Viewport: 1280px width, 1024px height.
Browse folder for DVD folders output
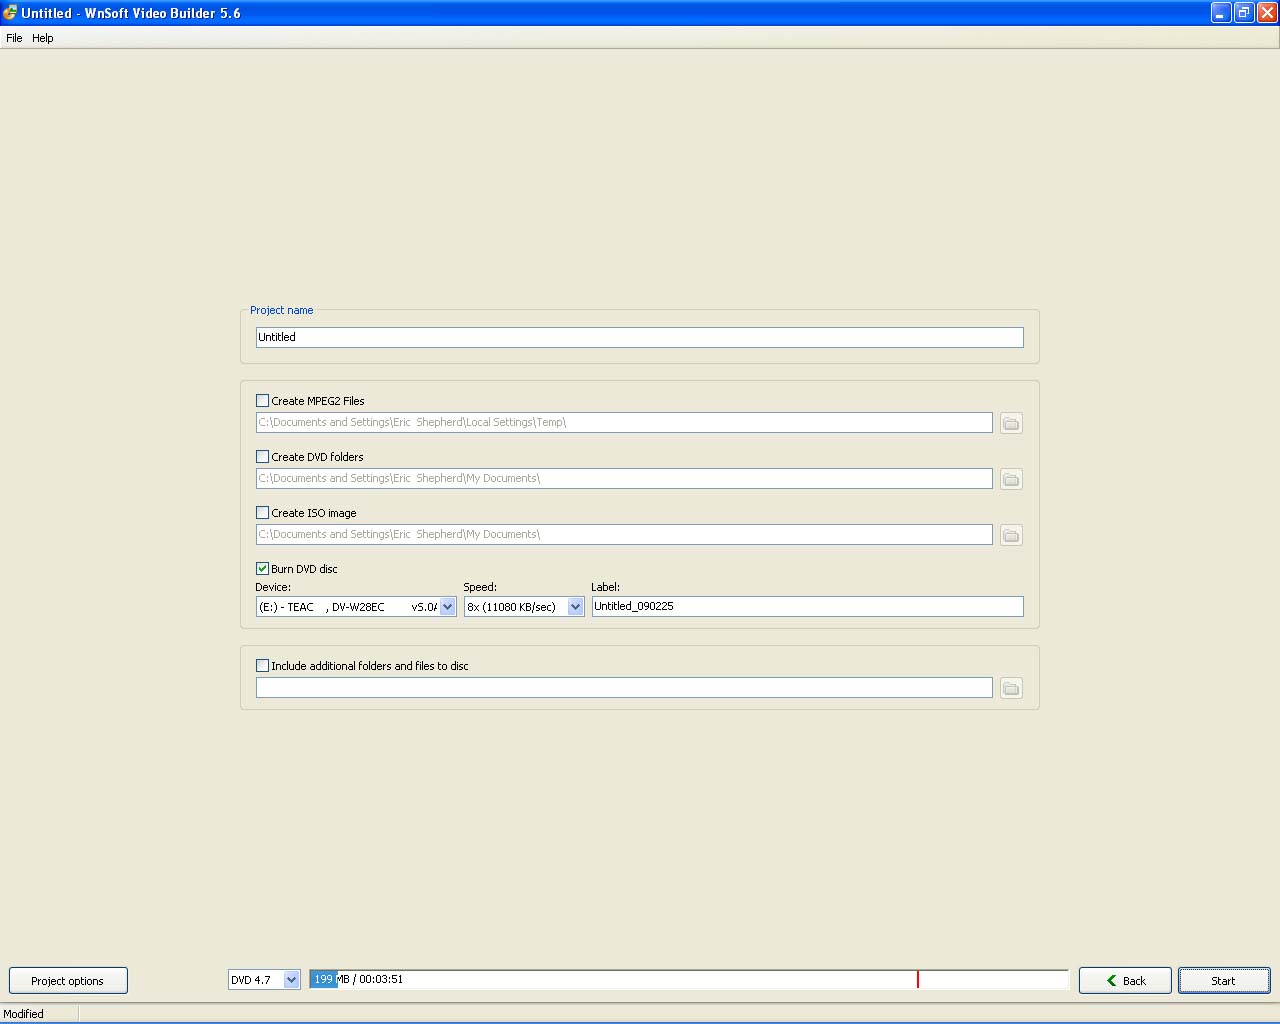point(1011,479)
